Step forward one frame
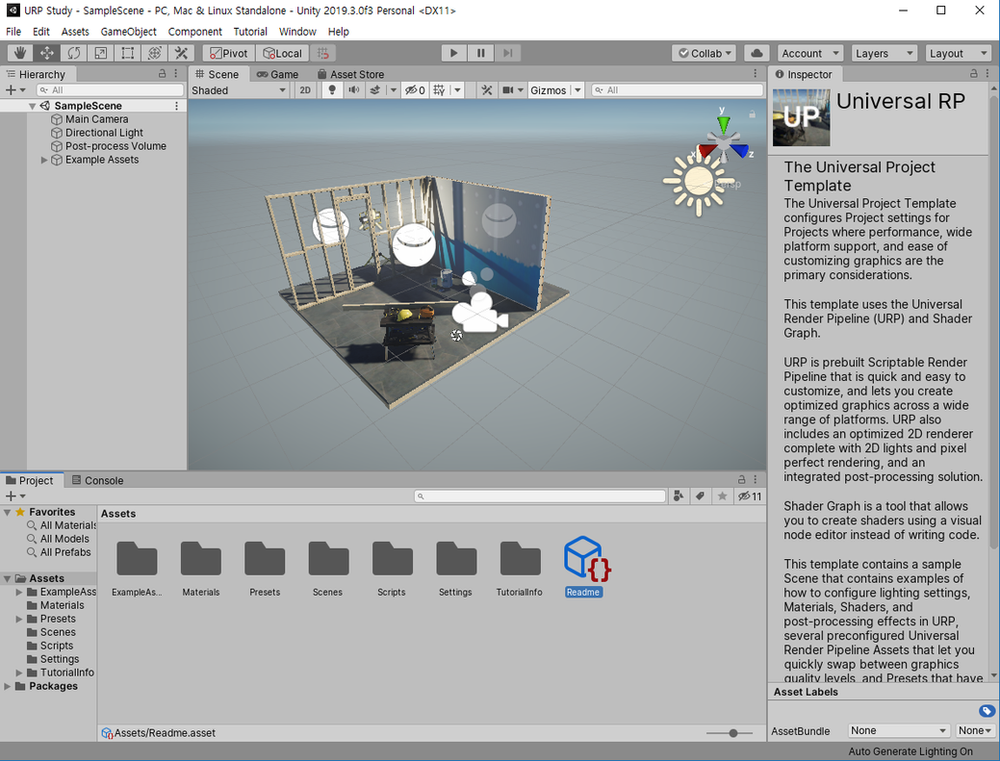The height and width of the screenshot is (761, 1000). 508,53
